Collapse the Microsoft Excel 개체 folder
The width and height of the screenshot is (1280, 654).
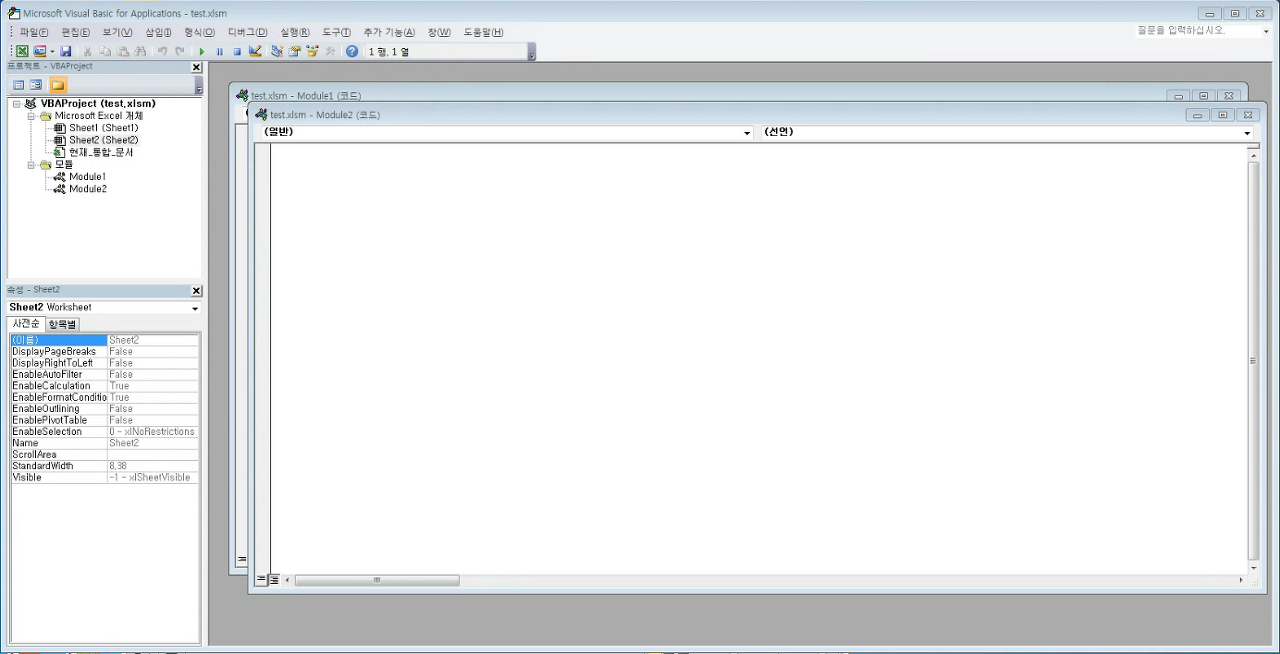31,116
